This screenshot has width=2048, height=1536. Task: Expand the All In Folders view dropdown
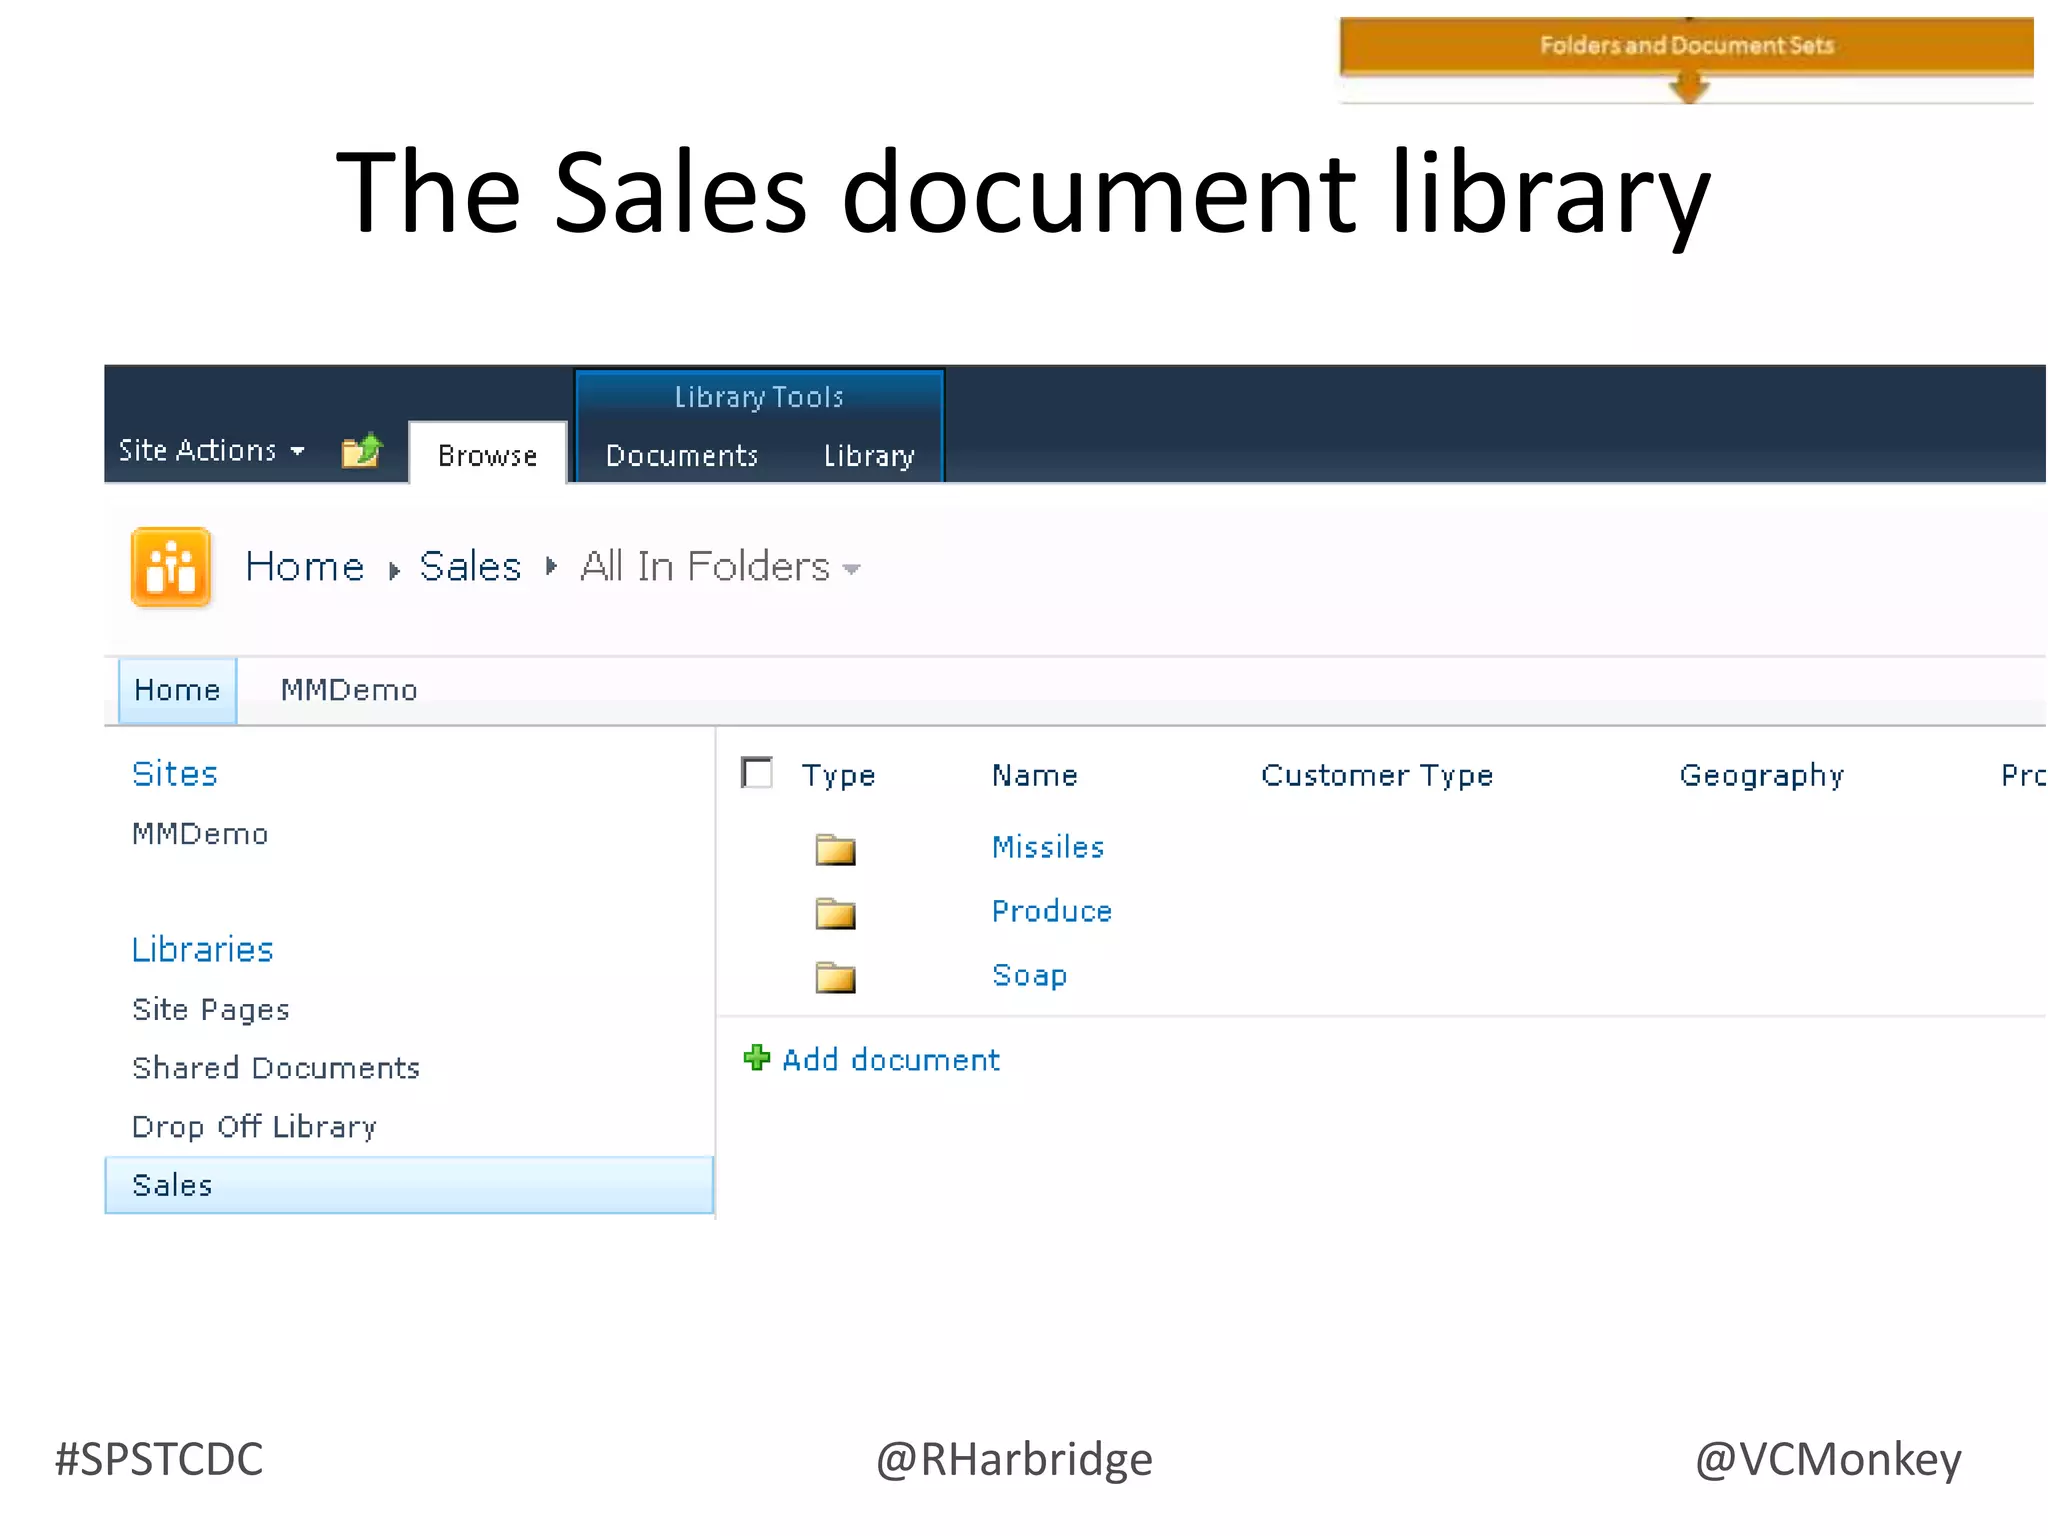(x=851, y=569)
